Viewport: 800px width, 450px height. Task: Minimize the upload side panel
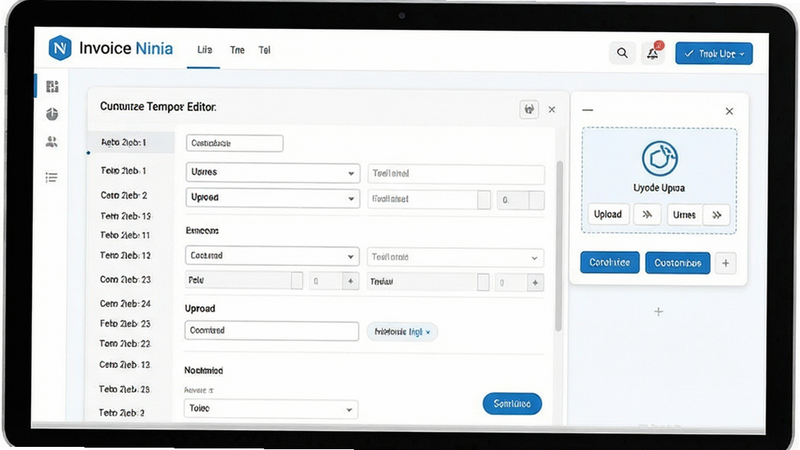[x=588, y=110]
